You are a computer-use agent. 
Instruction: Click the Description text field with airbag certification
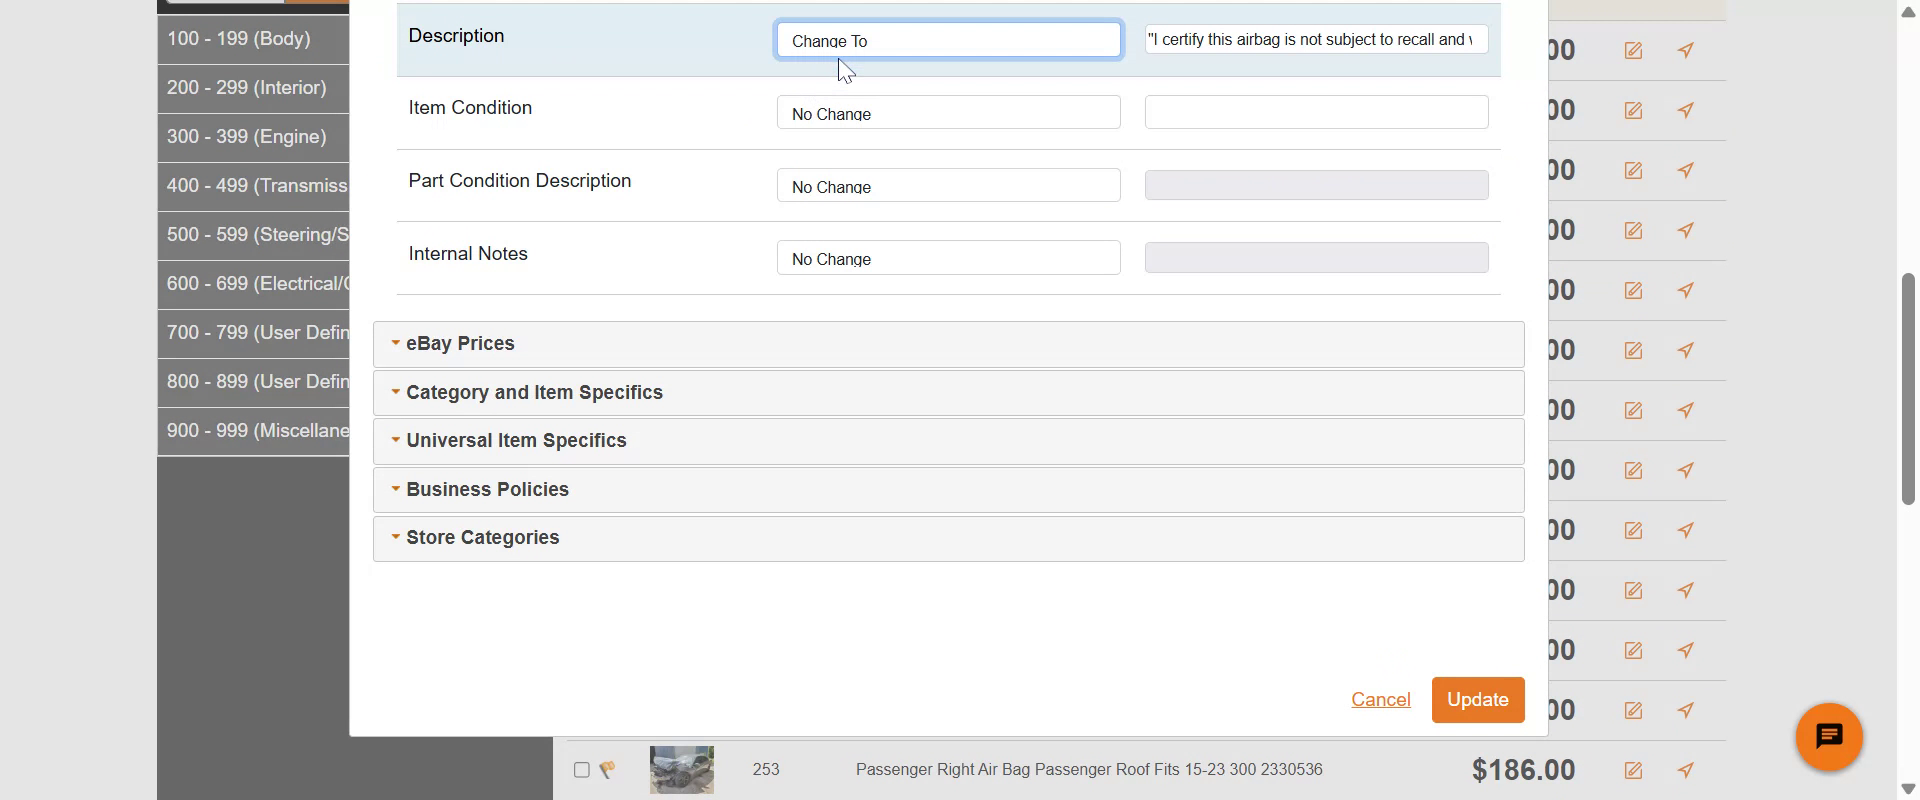tap(1315, 40)
